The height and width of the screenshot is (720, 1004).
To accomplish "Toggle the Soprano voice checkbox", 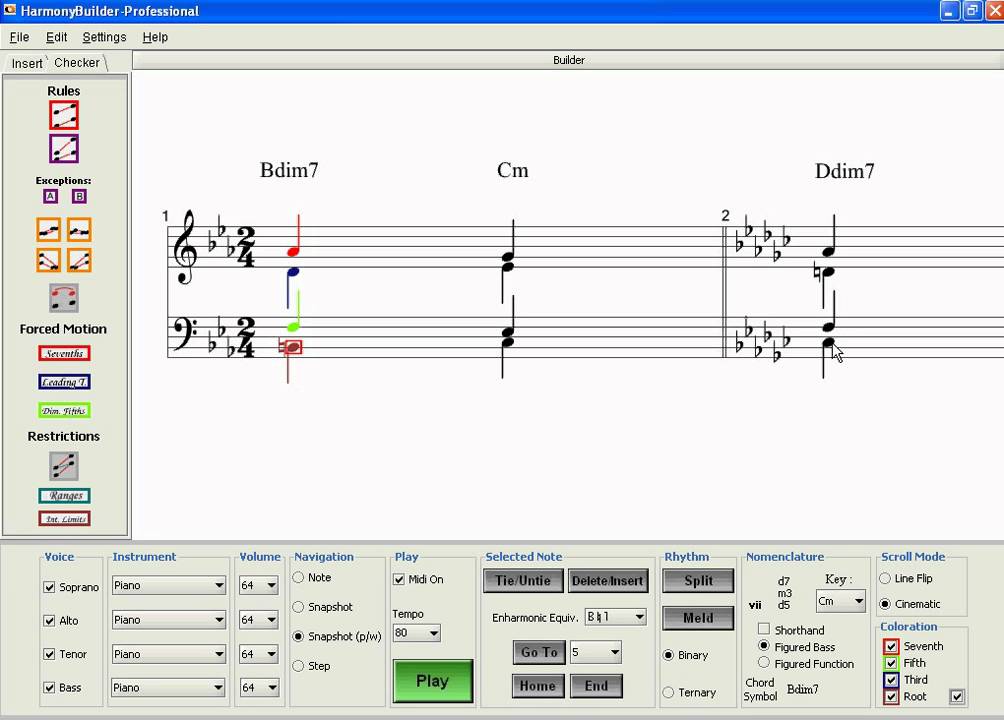I will pyautogui.click(x=49, y=587).
